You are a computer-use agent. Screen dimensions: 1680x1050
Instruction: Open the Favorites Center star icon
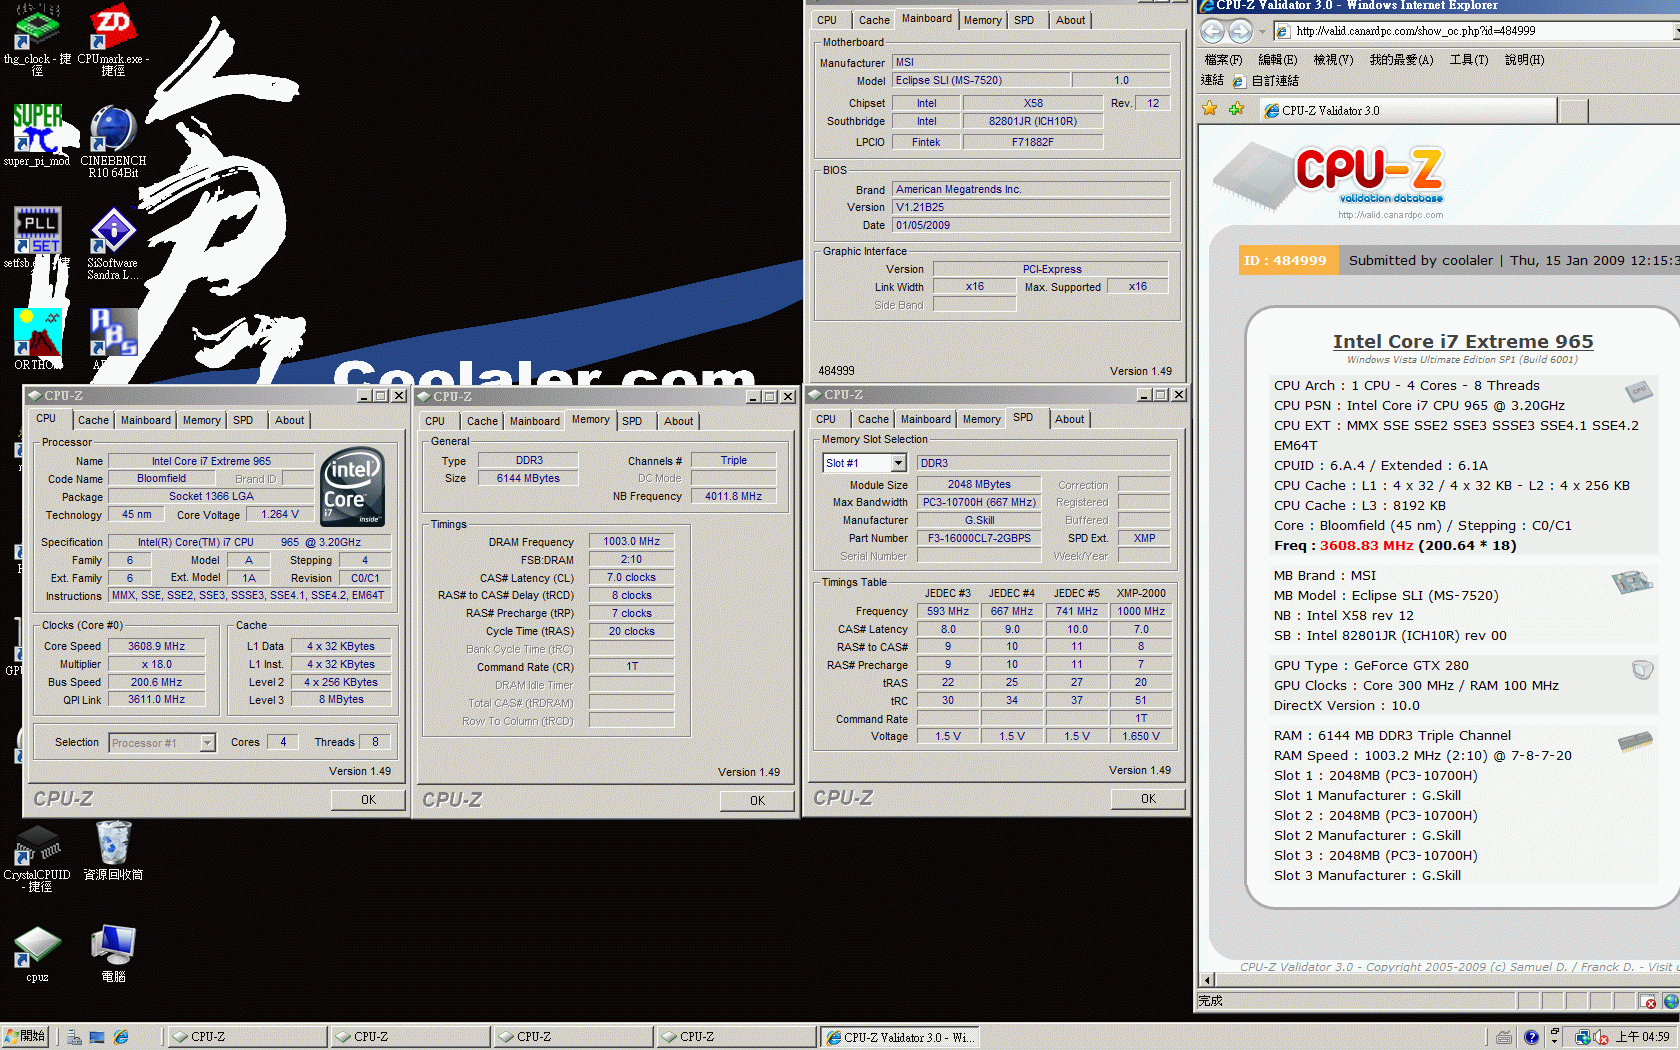point(1210,108)
